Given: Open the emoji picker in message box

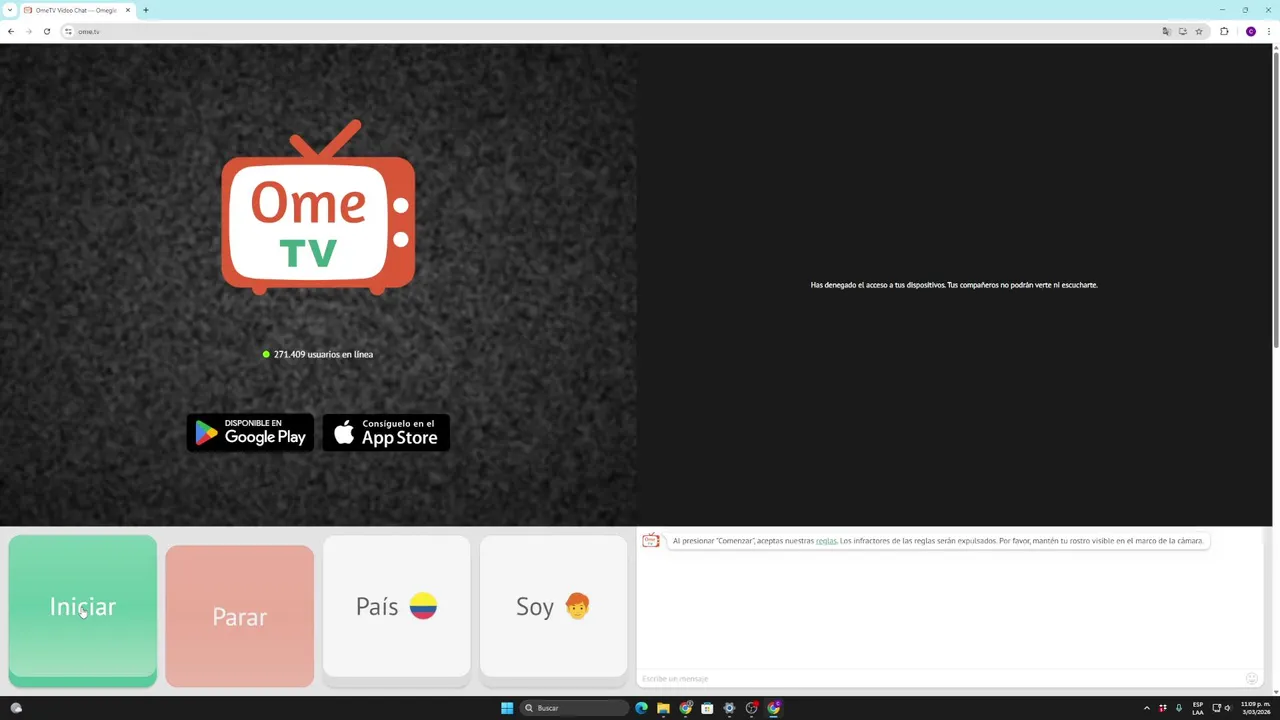Looking at the screenshot, I should tap(1251, 679).
